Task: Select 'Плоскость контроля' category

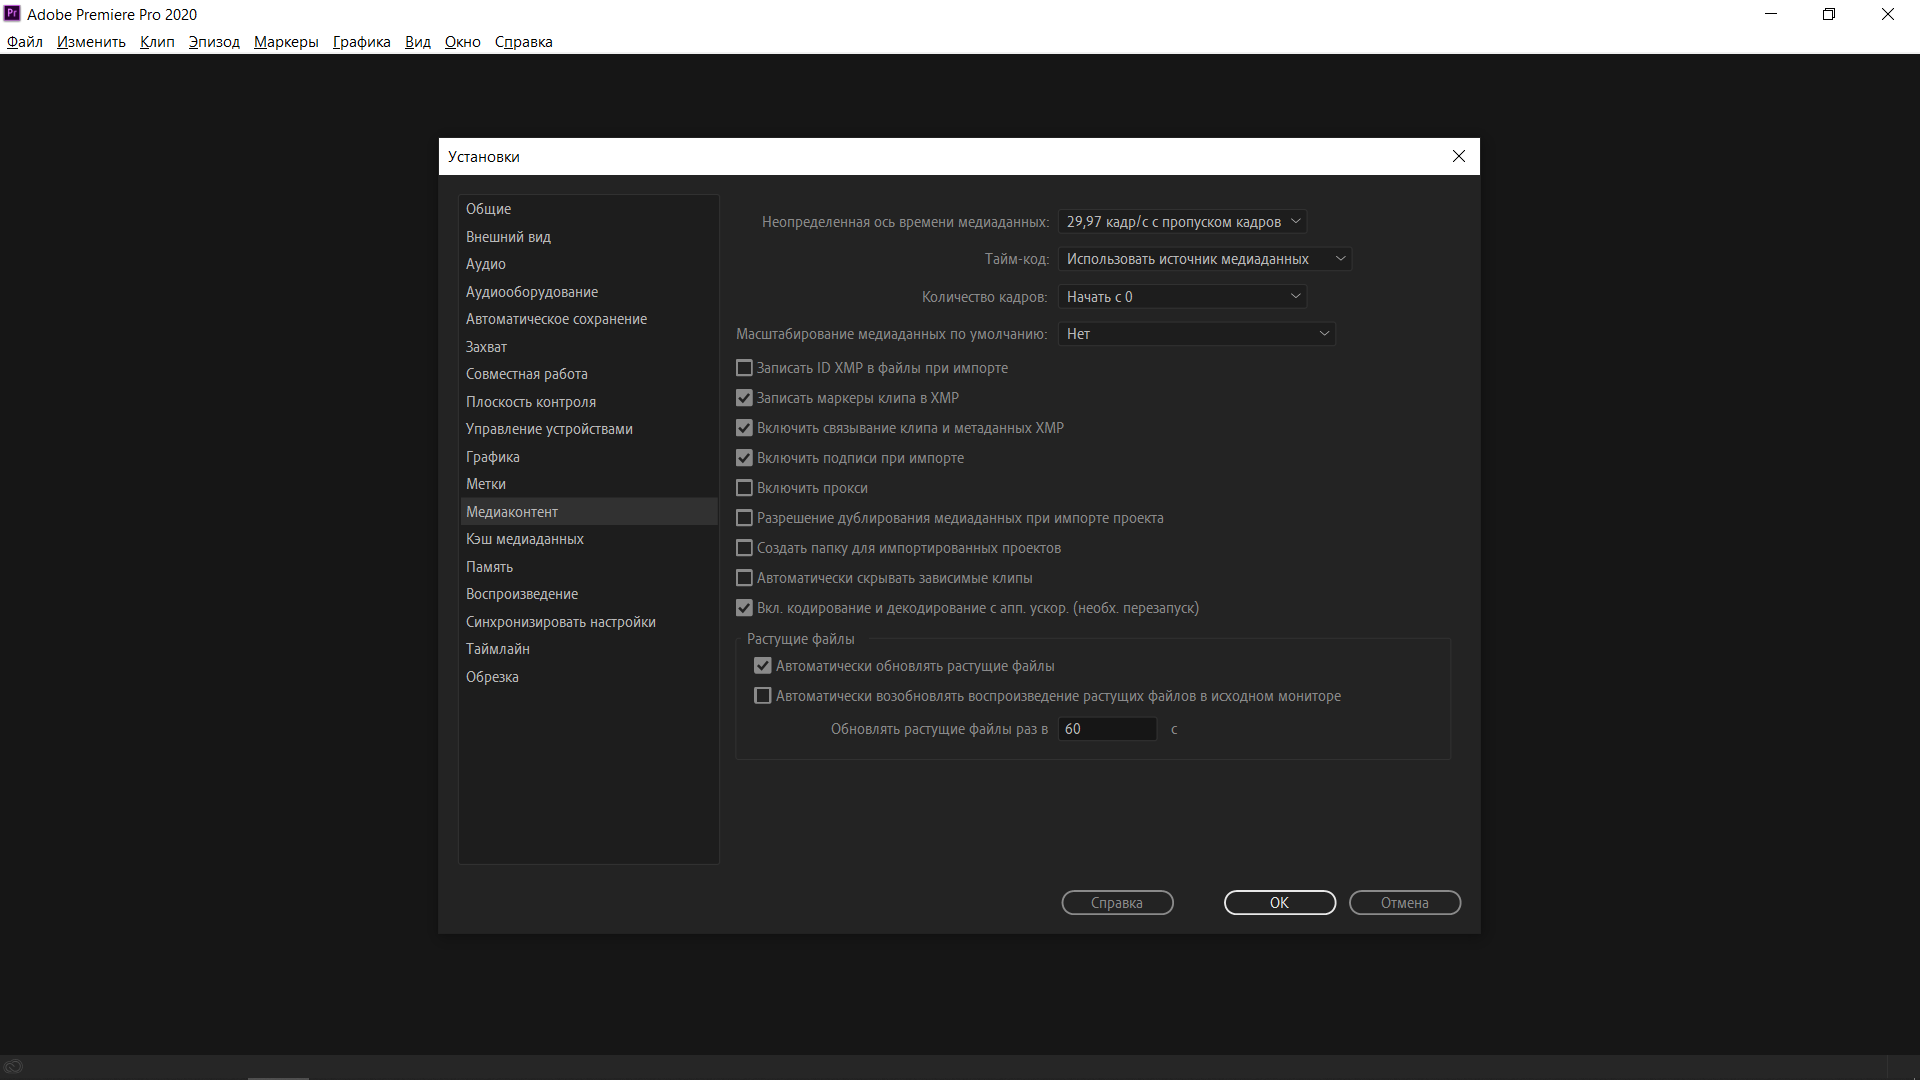Action: pyautogui.click(x=588, y=402)
